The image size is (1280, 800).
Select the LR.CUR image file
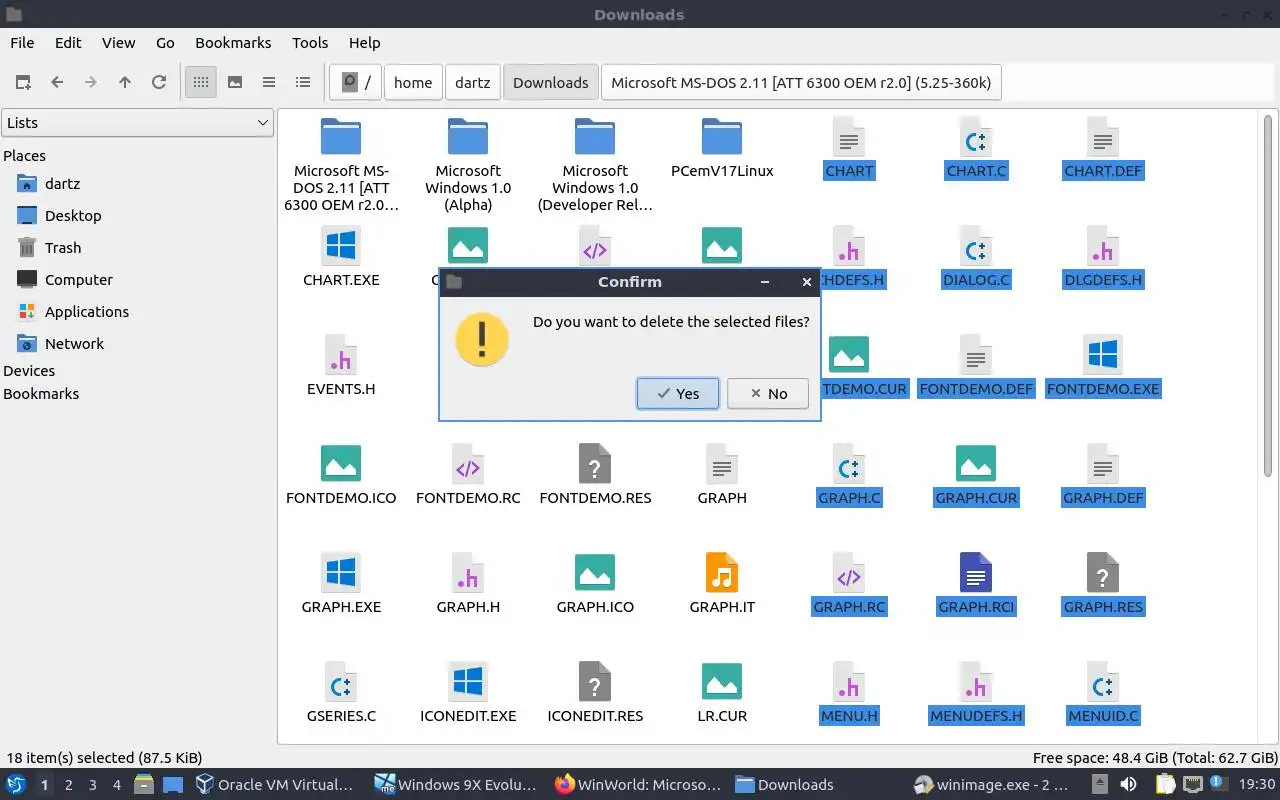(x=722, y=693)
